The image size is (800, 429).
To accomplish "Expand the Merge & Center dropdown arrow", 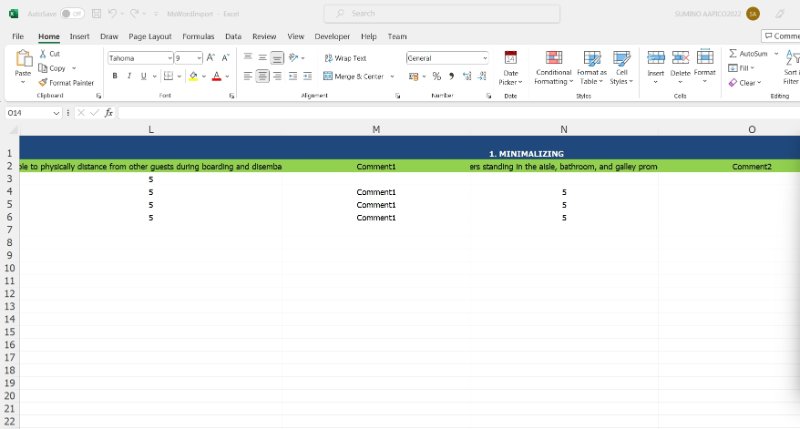I will click(x=390, y=76).
